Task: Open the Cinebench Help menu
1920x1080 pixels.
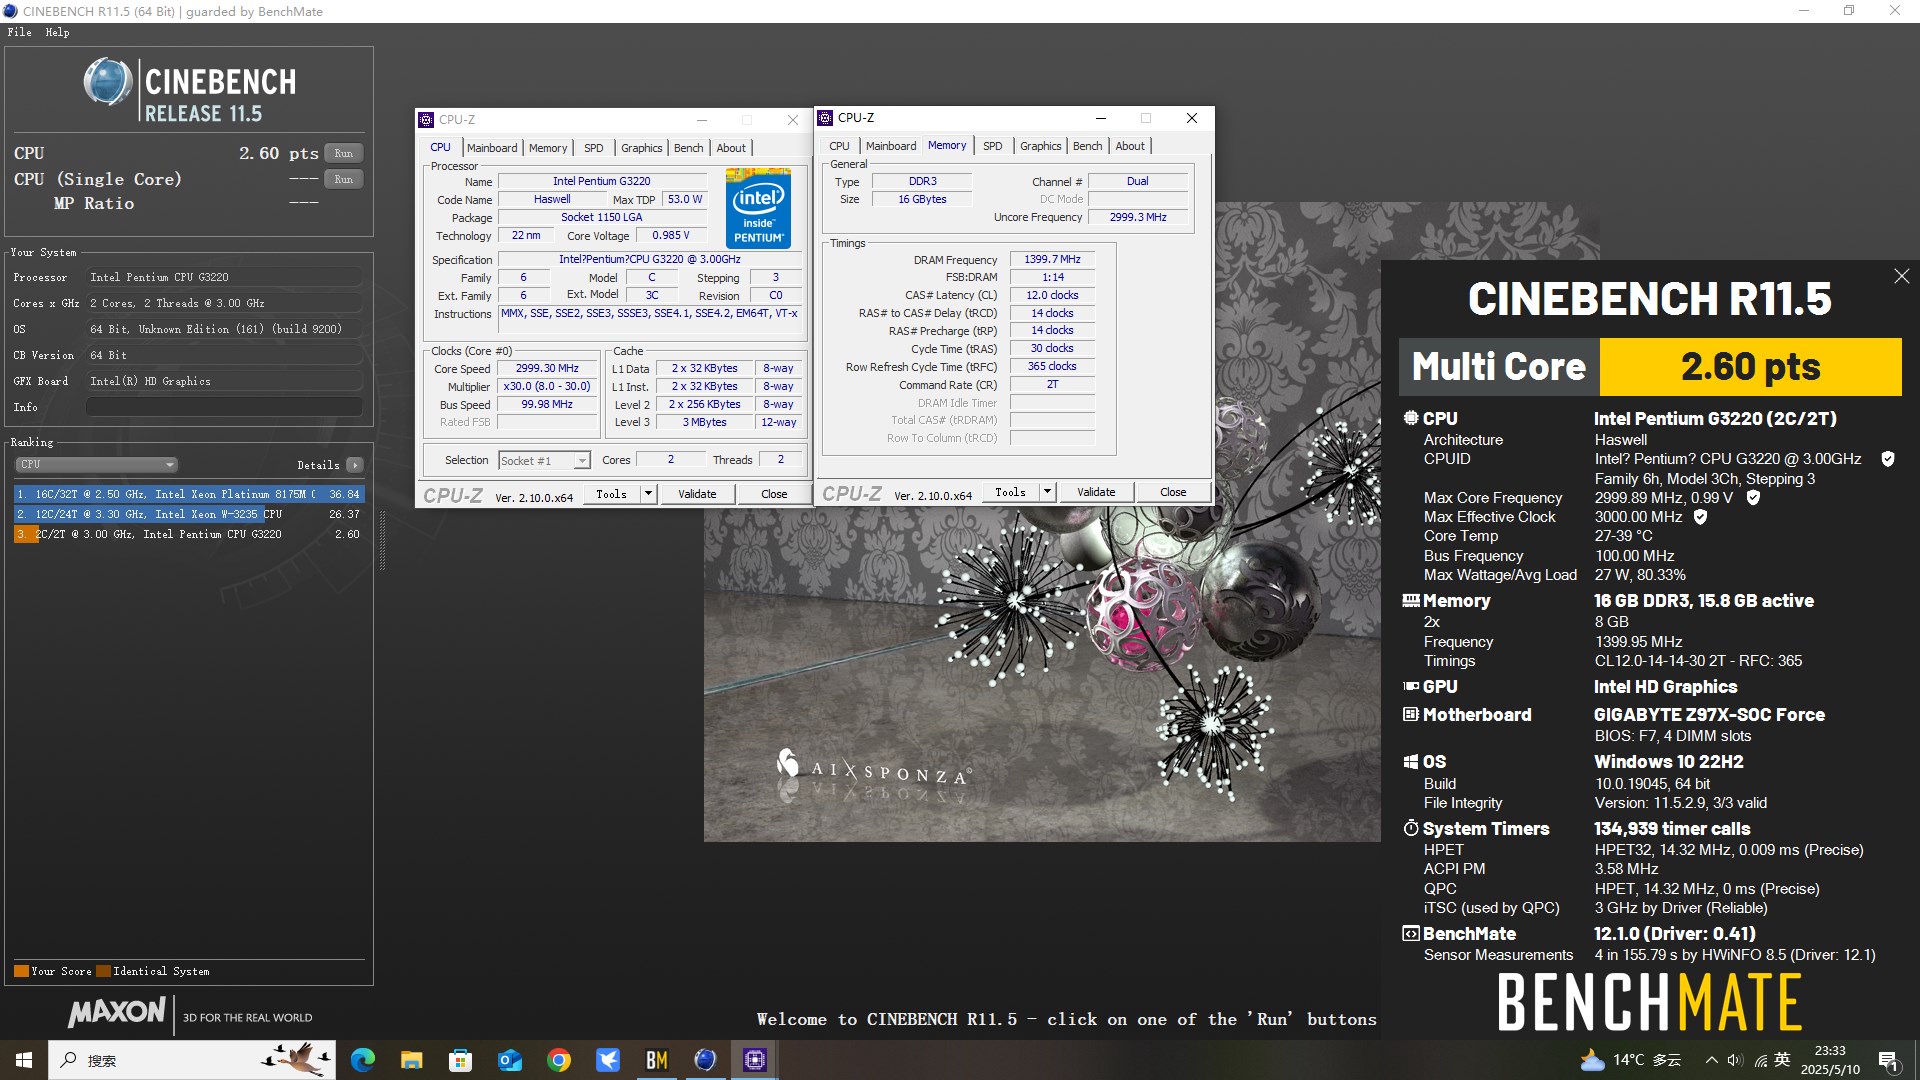Action: click(x=57, y=32)
